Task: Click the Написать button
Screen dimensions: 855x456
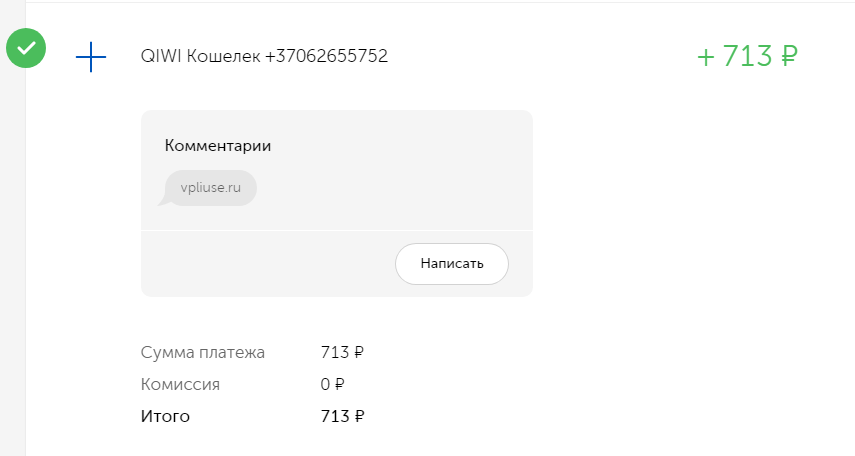Action: (451, 263)
